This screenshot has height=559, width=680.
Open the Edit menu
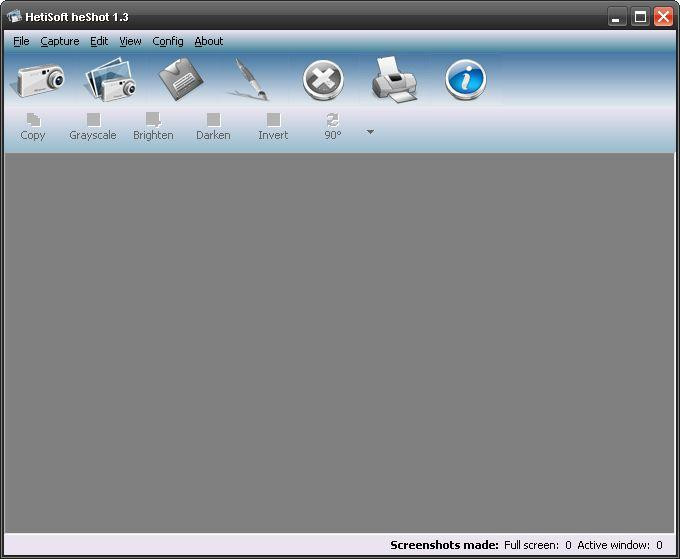99,41
